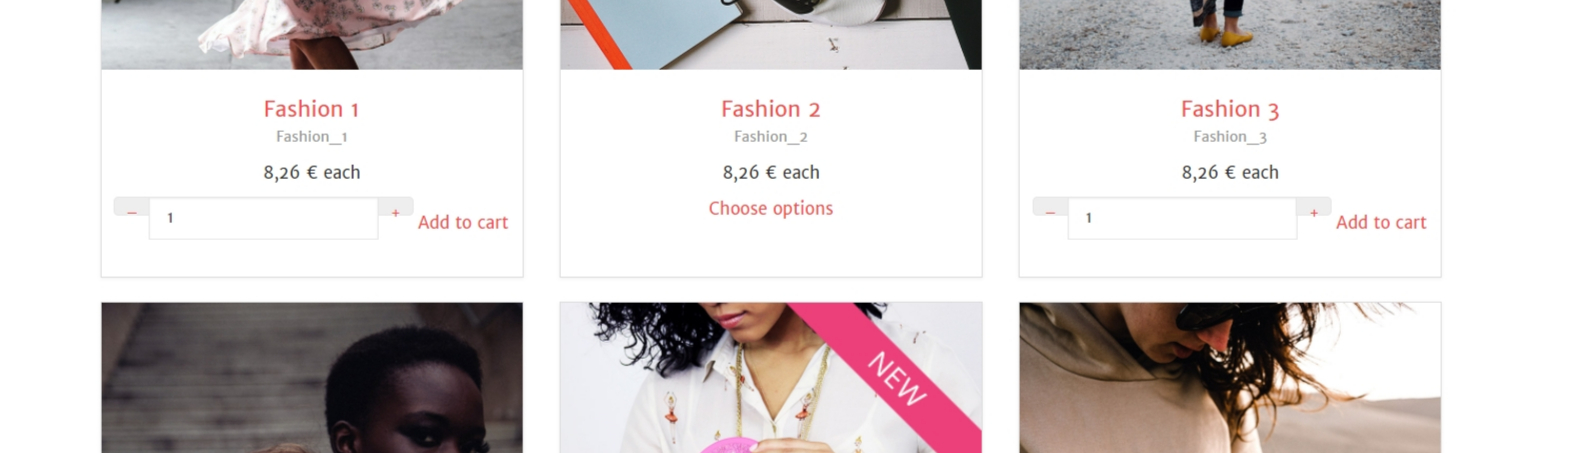Click the Fashion 3 quantity input field
The width and height of the screenshot is (1574, 453).
[x=1182, y=218]
